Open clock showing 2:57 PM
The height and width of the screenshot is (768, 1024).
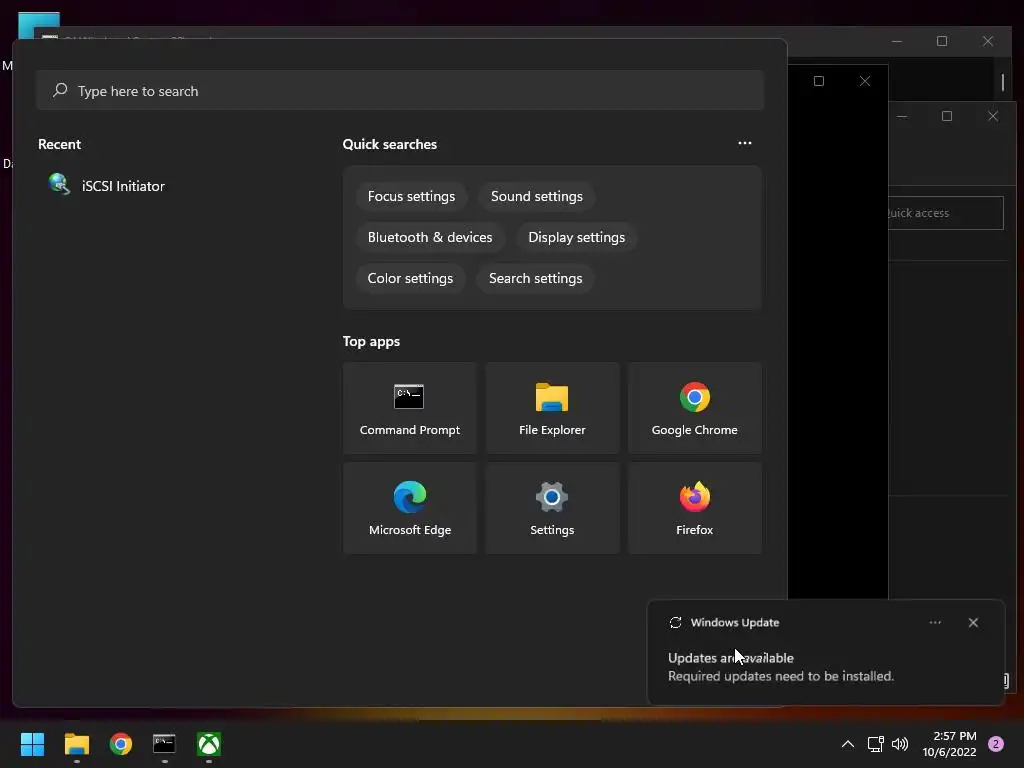[x=949, y=744]
